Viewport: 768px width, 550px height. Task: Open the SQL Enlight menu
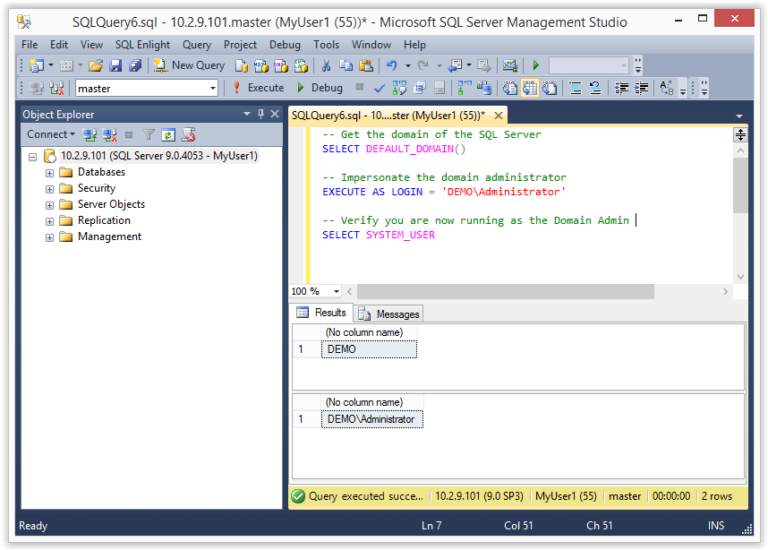[x=143, y=45]
